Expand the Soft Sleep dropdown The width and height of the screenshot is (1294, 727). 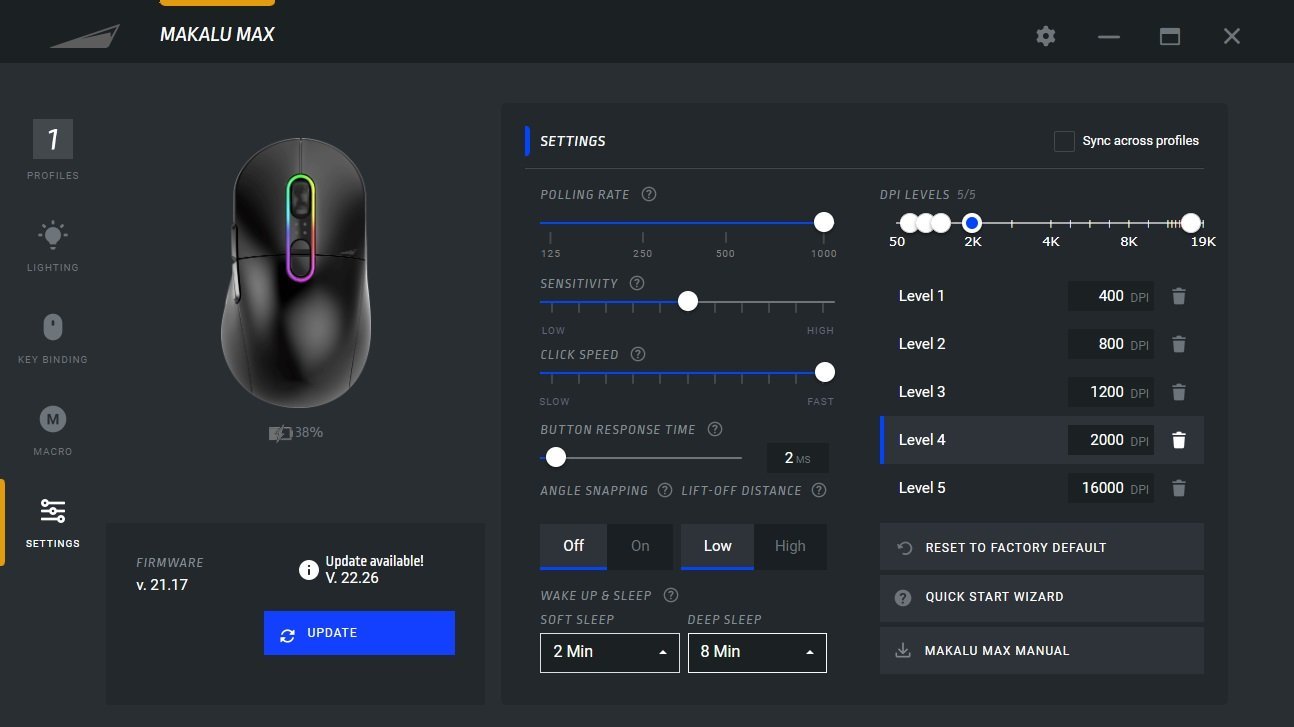[610, 652]
